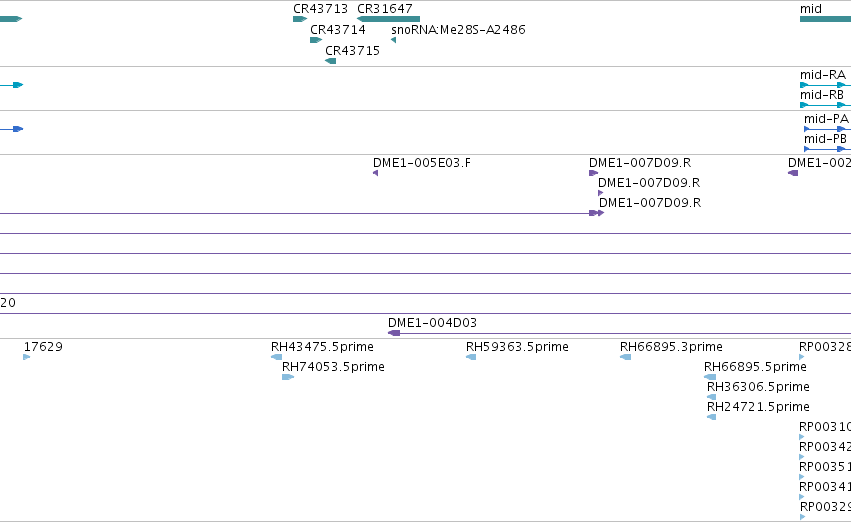The height and width of the screenshot is (522, 851).
Task: Open the CR43714 label
Action: click(338, 30)
